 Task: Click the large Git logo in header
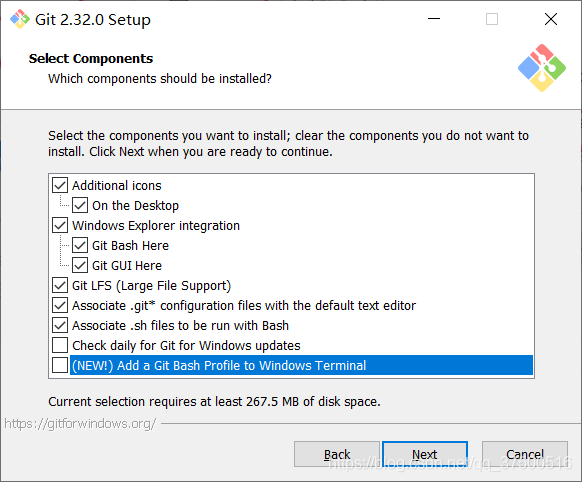[542, 68]
